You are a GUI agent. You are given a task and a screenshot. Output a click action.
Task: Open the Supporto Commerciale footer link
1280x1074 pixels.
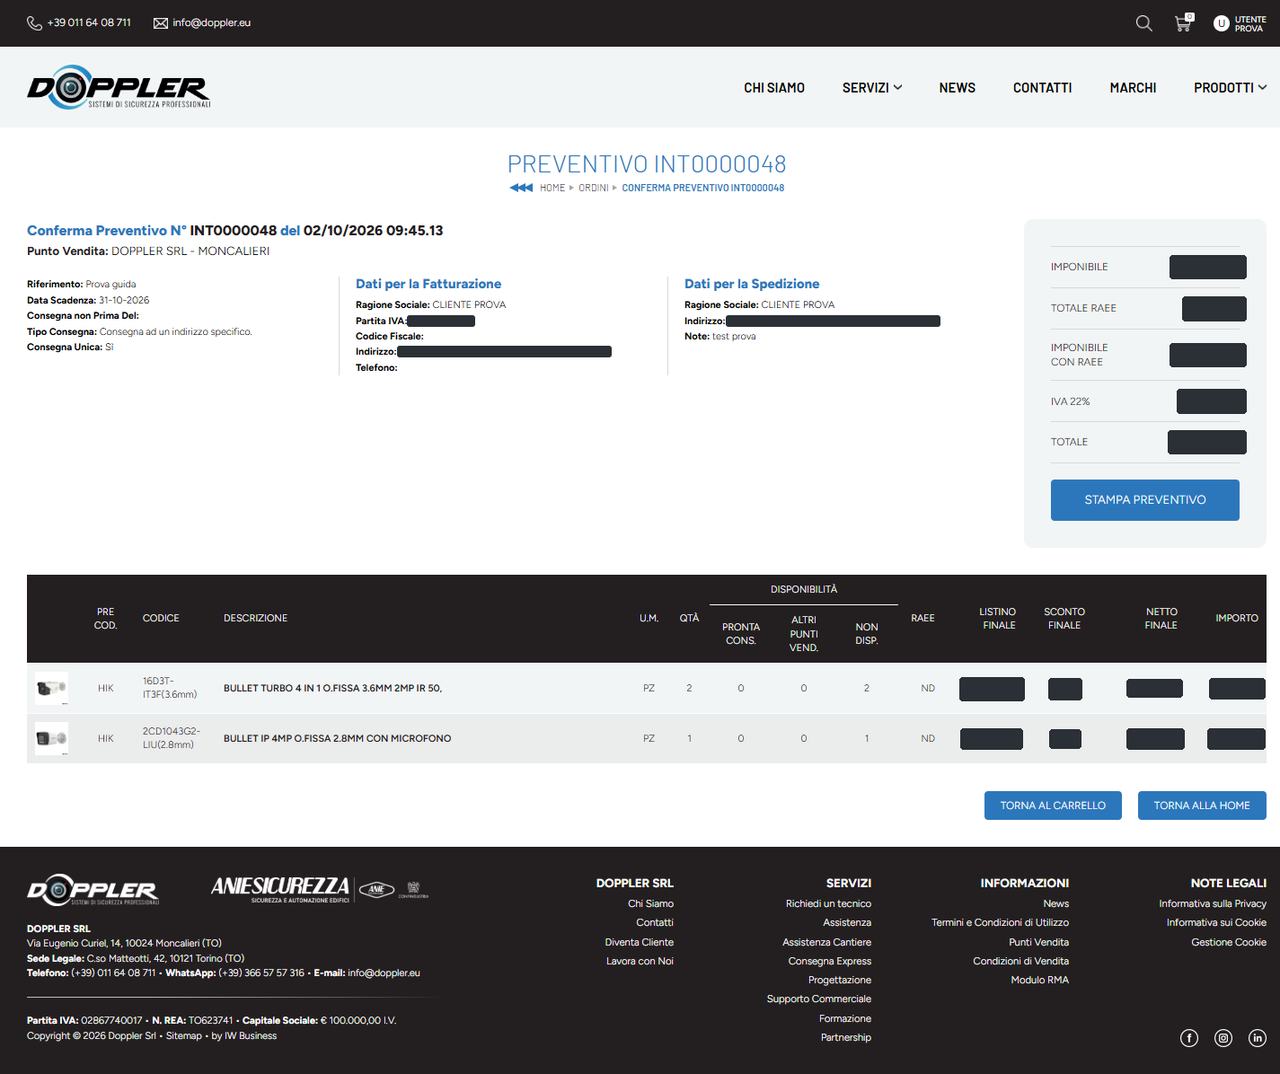[x=819, y=999]
